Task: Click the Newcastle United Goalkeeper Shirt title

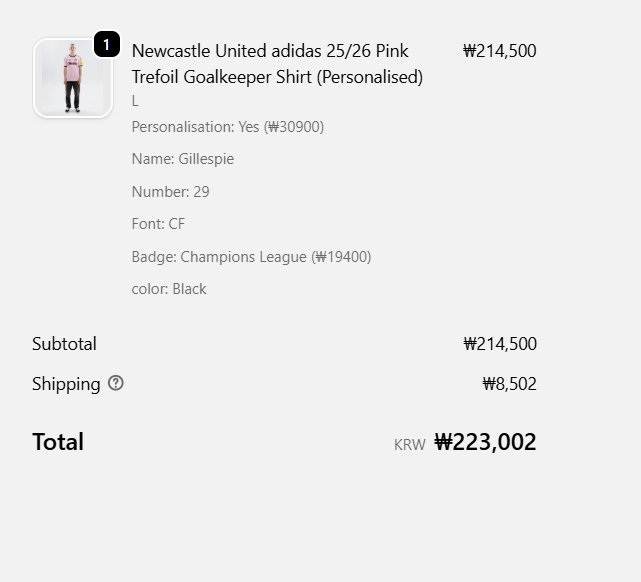Action: (277, 63)
